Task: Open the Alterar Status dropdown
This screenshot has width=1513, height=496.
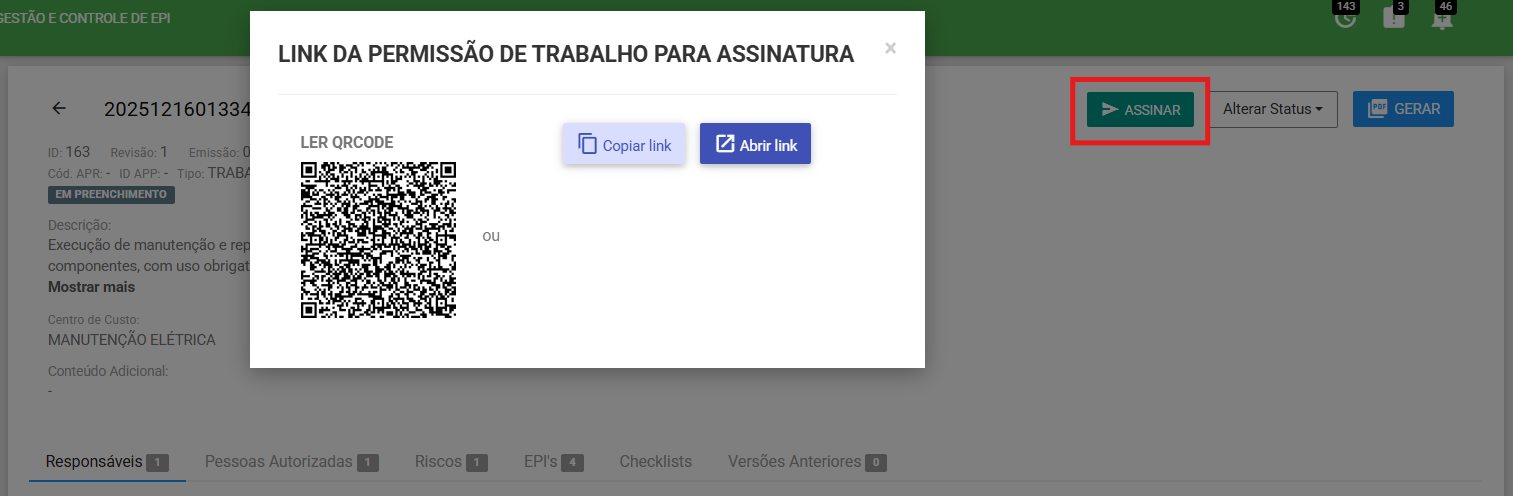Action: point(1274,109)
